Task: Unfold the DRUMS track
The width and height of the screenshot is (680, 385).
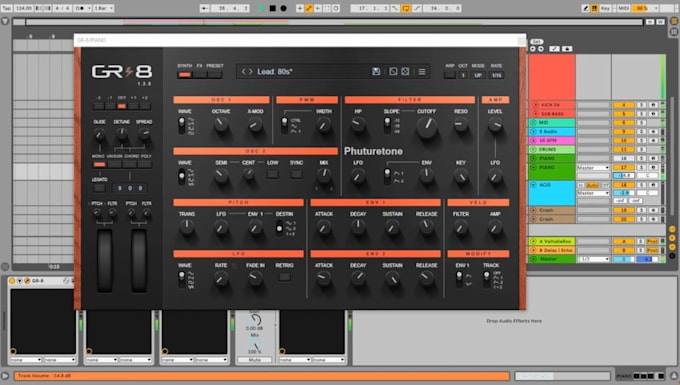Action: coord(533,149)
